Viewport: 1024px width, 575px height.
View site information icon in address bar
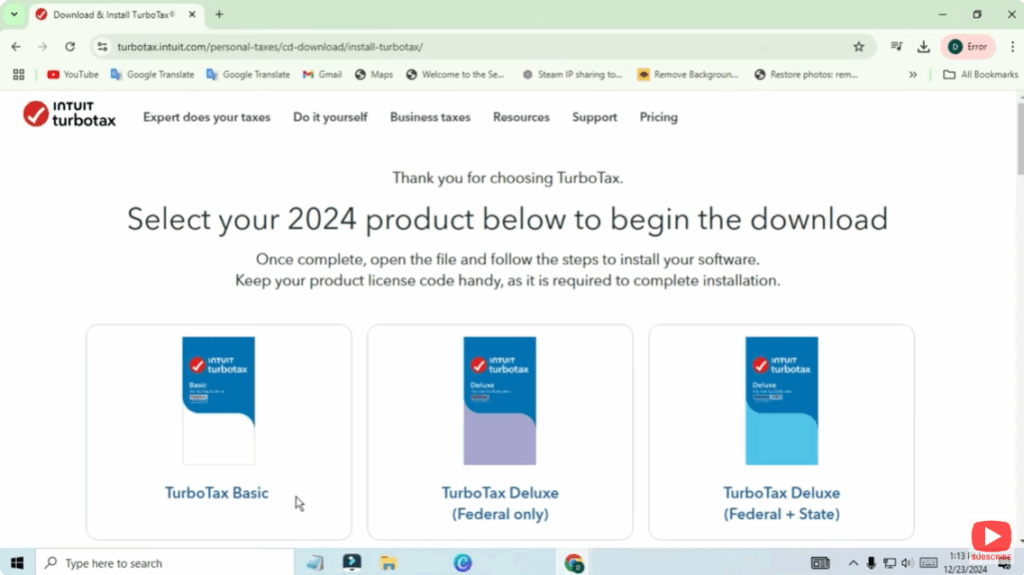point(102,46)
